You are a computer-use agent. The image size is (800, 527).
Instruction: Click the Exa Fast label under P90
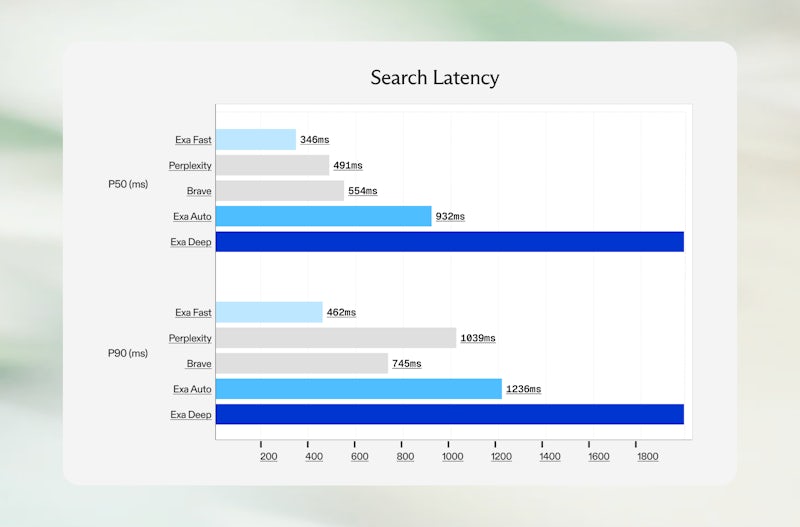point(193,313)
